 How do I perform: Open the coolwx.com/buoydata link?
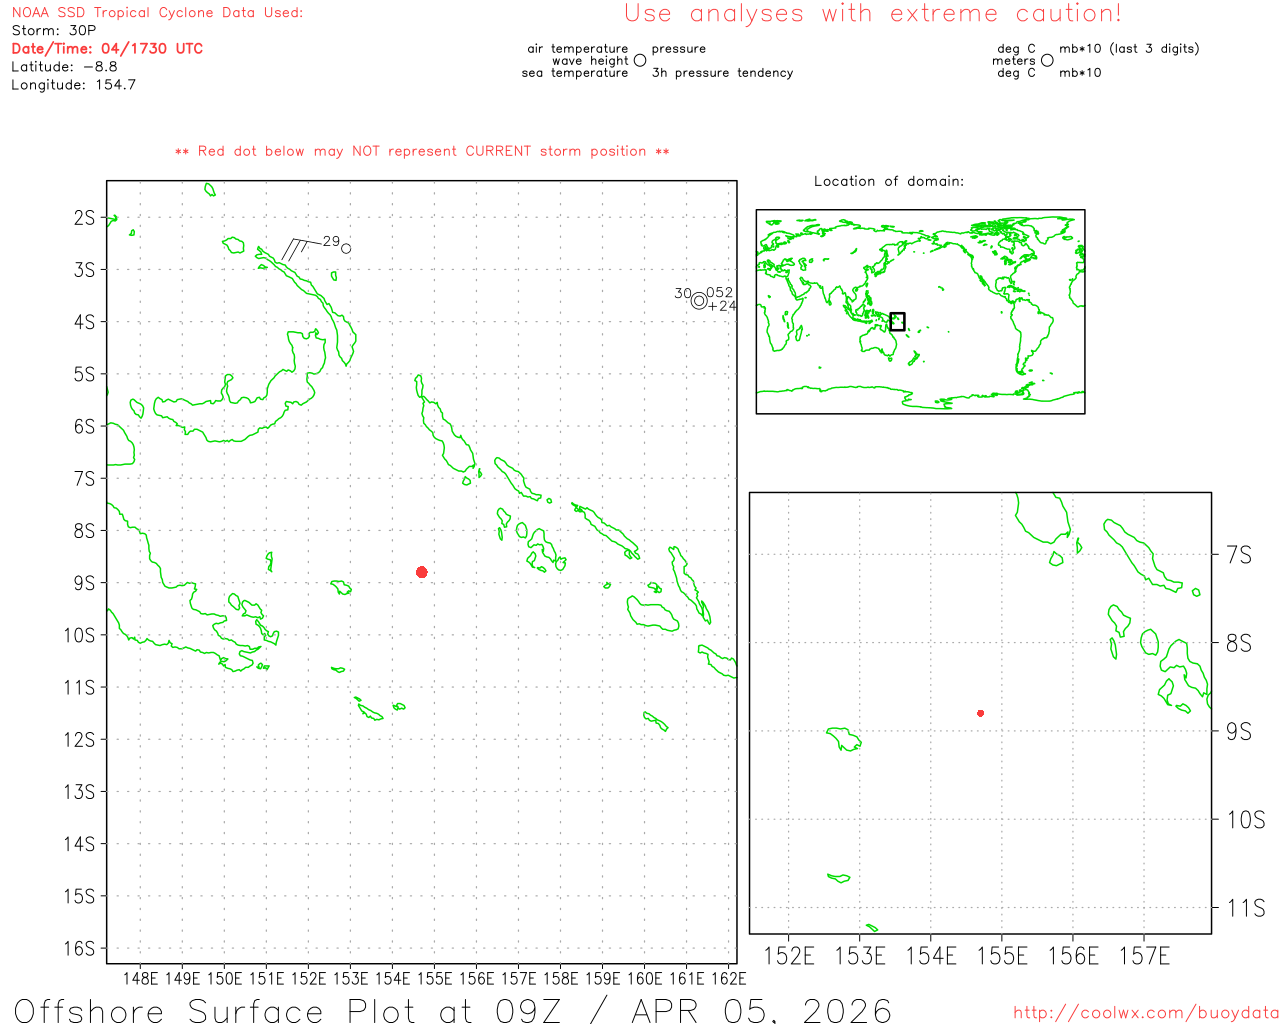tap(1145, 1013)
